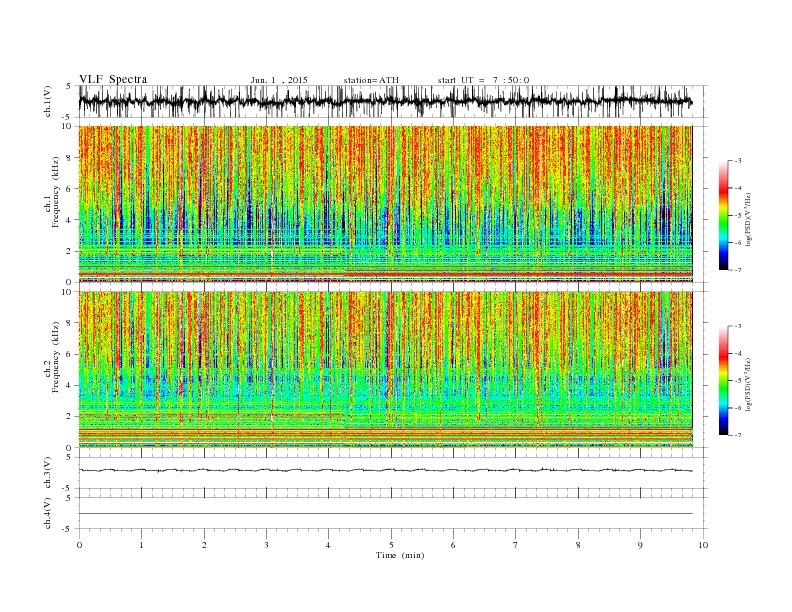
Task: Click the flat ch.4 voltage trace line
Action: [x=385, y=514]
